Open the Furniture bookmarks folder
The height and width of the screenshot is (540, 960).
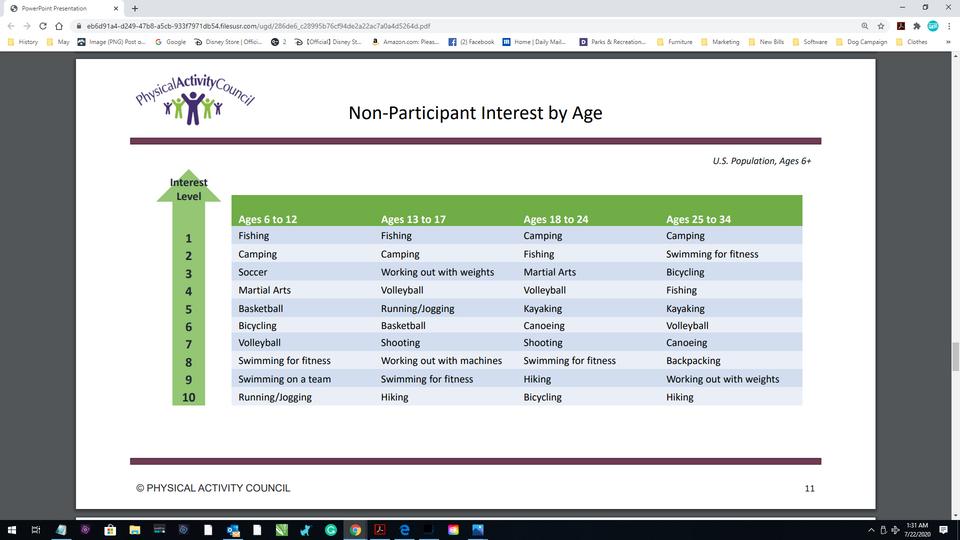pos(674,42)
